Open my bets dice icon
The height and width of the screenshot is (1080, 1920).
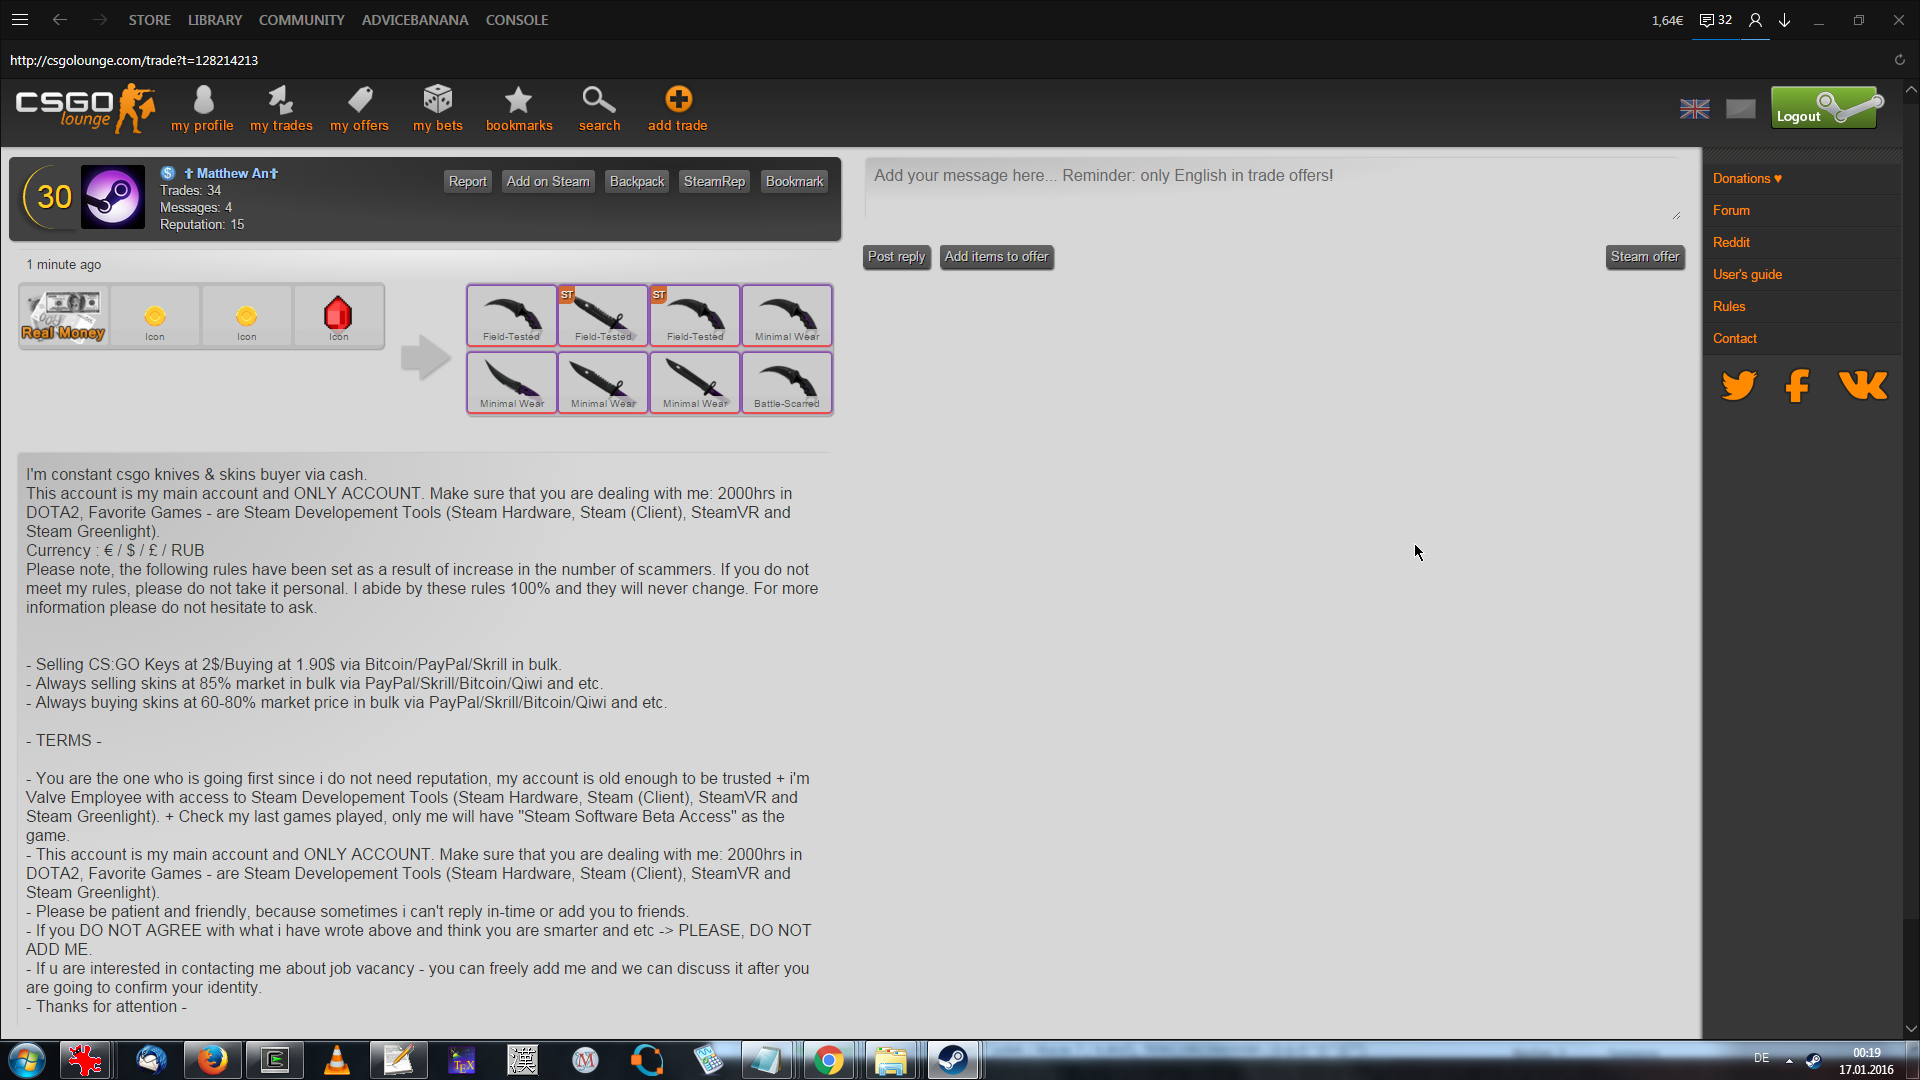click(x=438, y=100)
